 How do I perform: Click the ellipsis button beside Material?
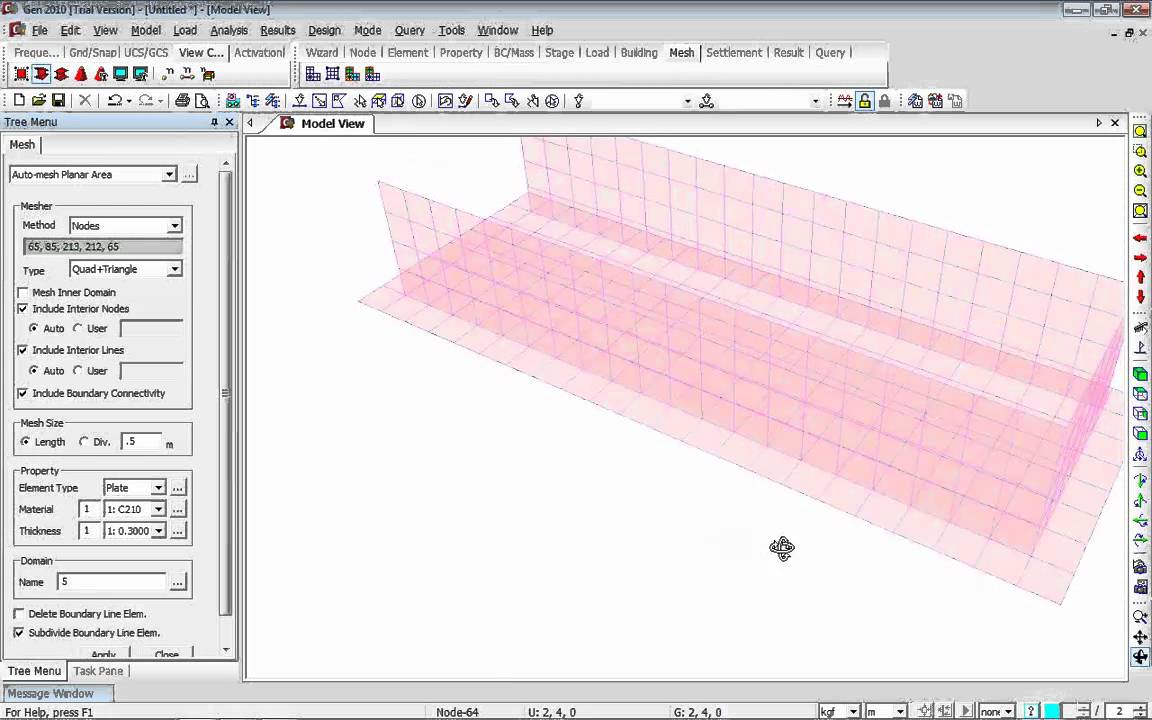coord(178,509)
